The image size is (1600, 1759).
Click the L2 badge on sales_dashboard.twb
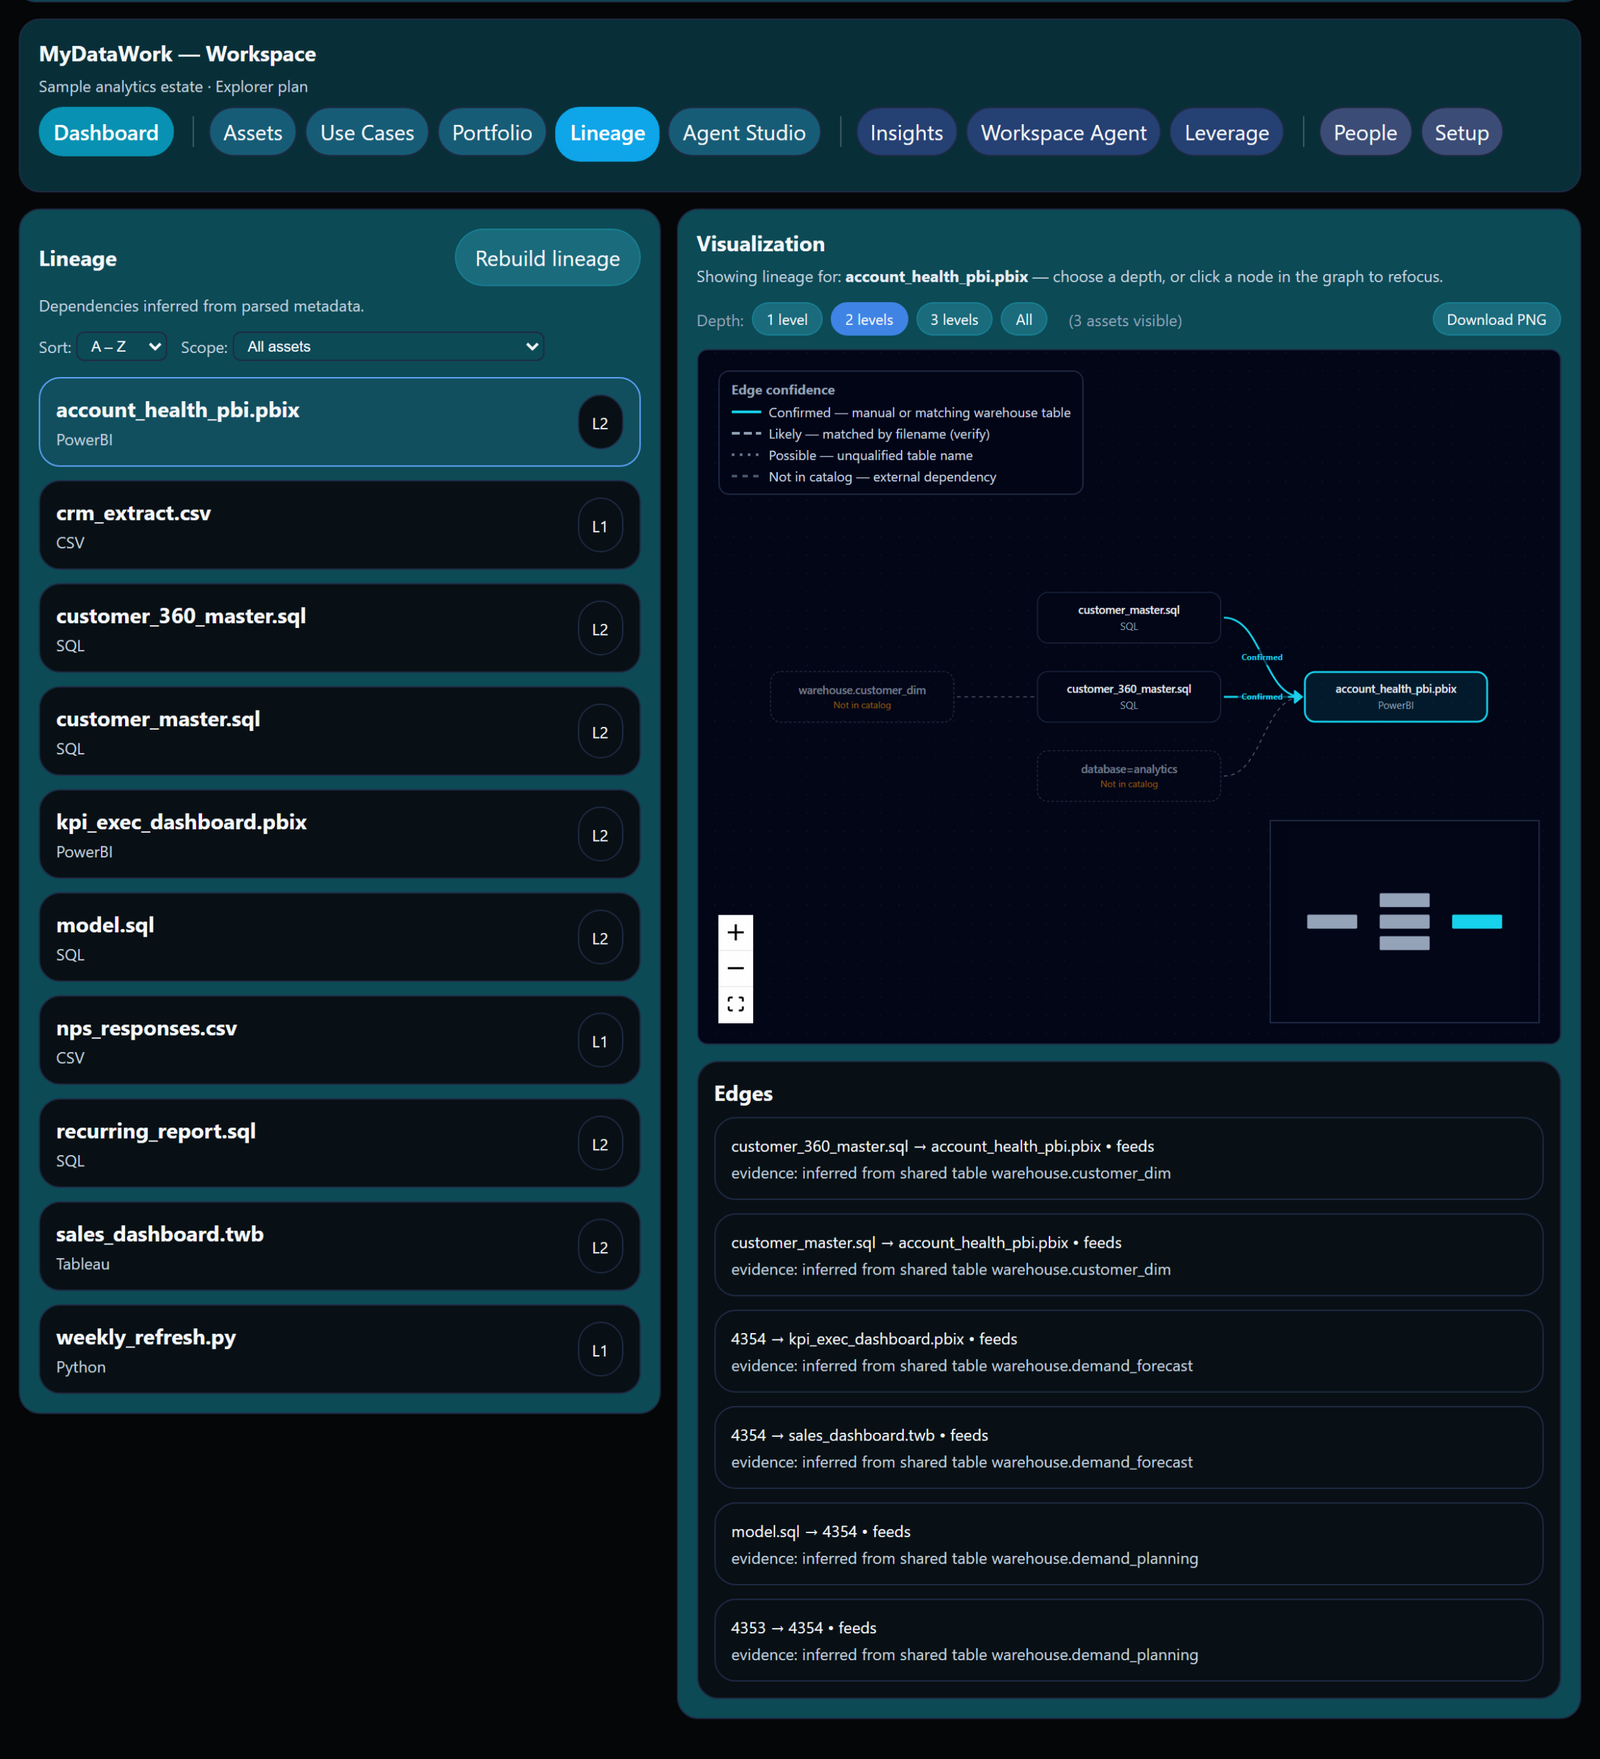coord(600,1247)
